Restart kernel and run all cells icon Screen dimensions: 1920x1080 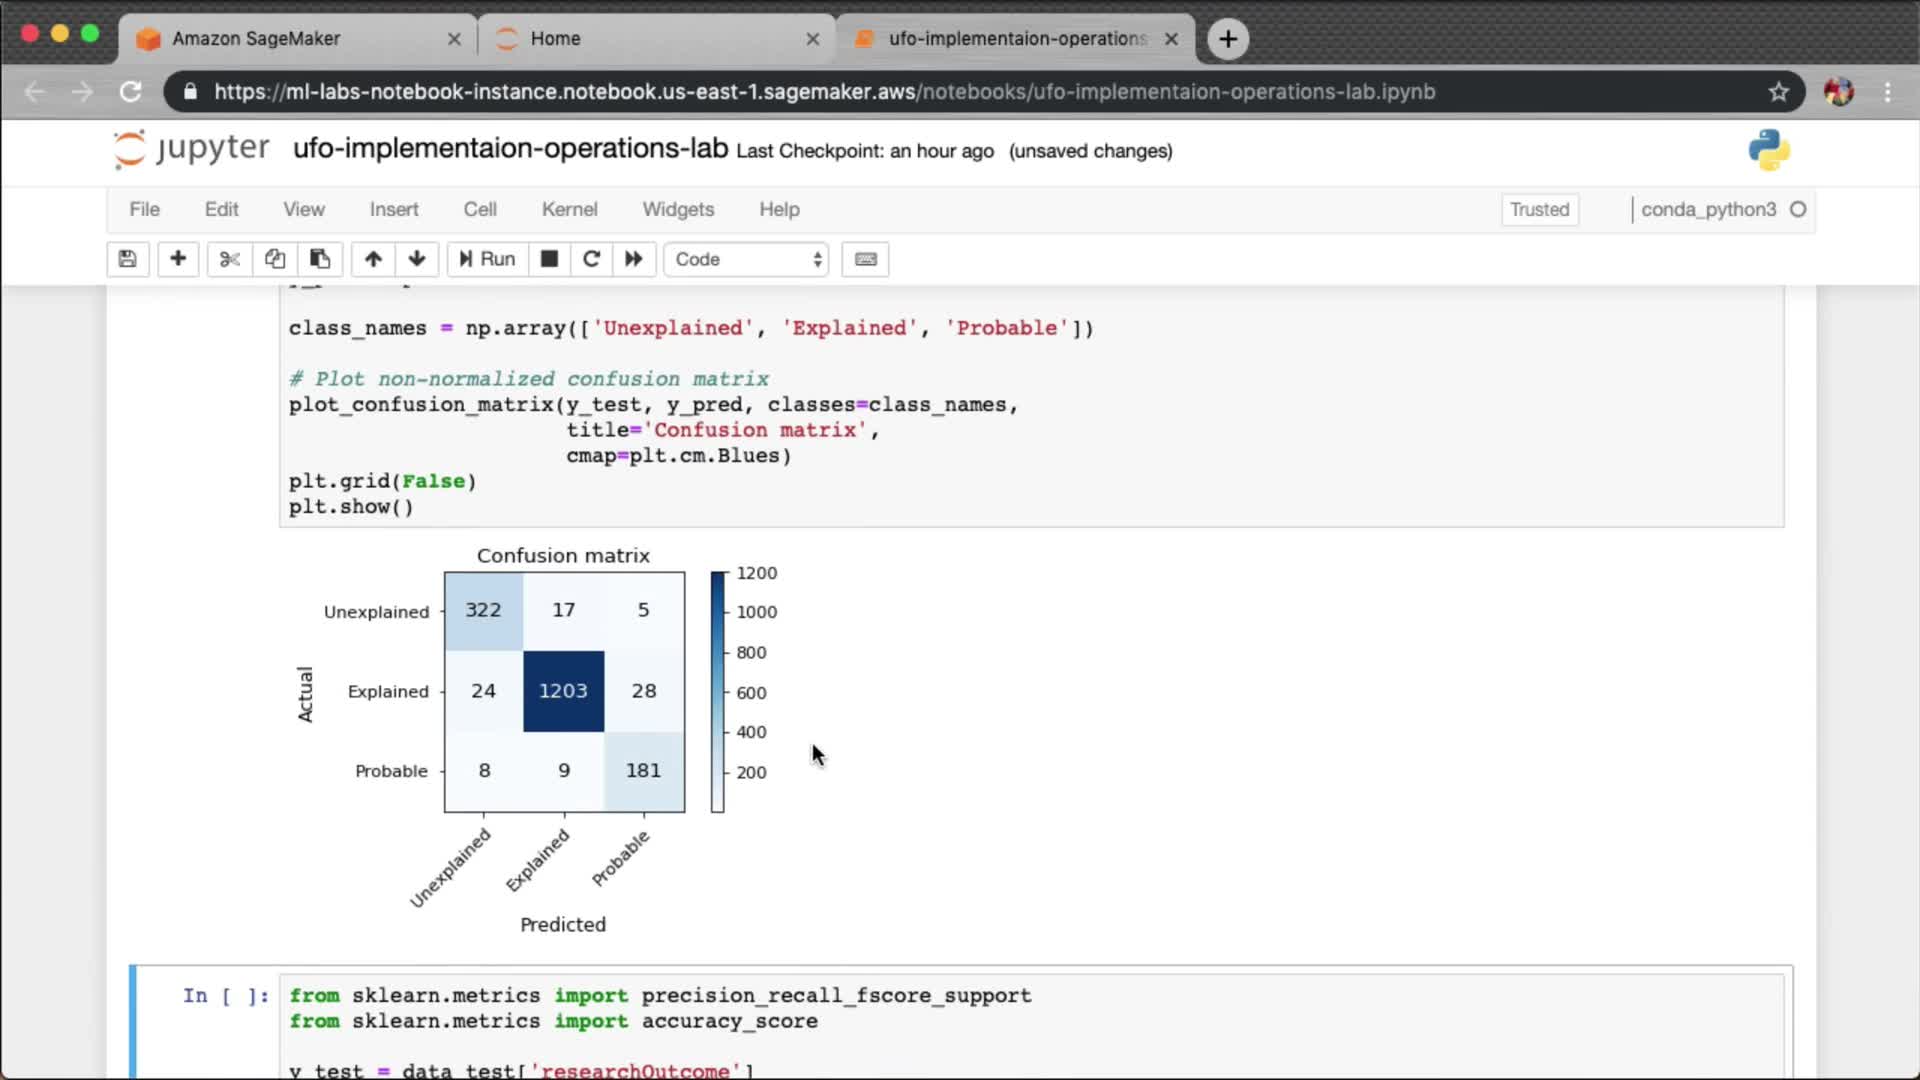coord(634,259)
